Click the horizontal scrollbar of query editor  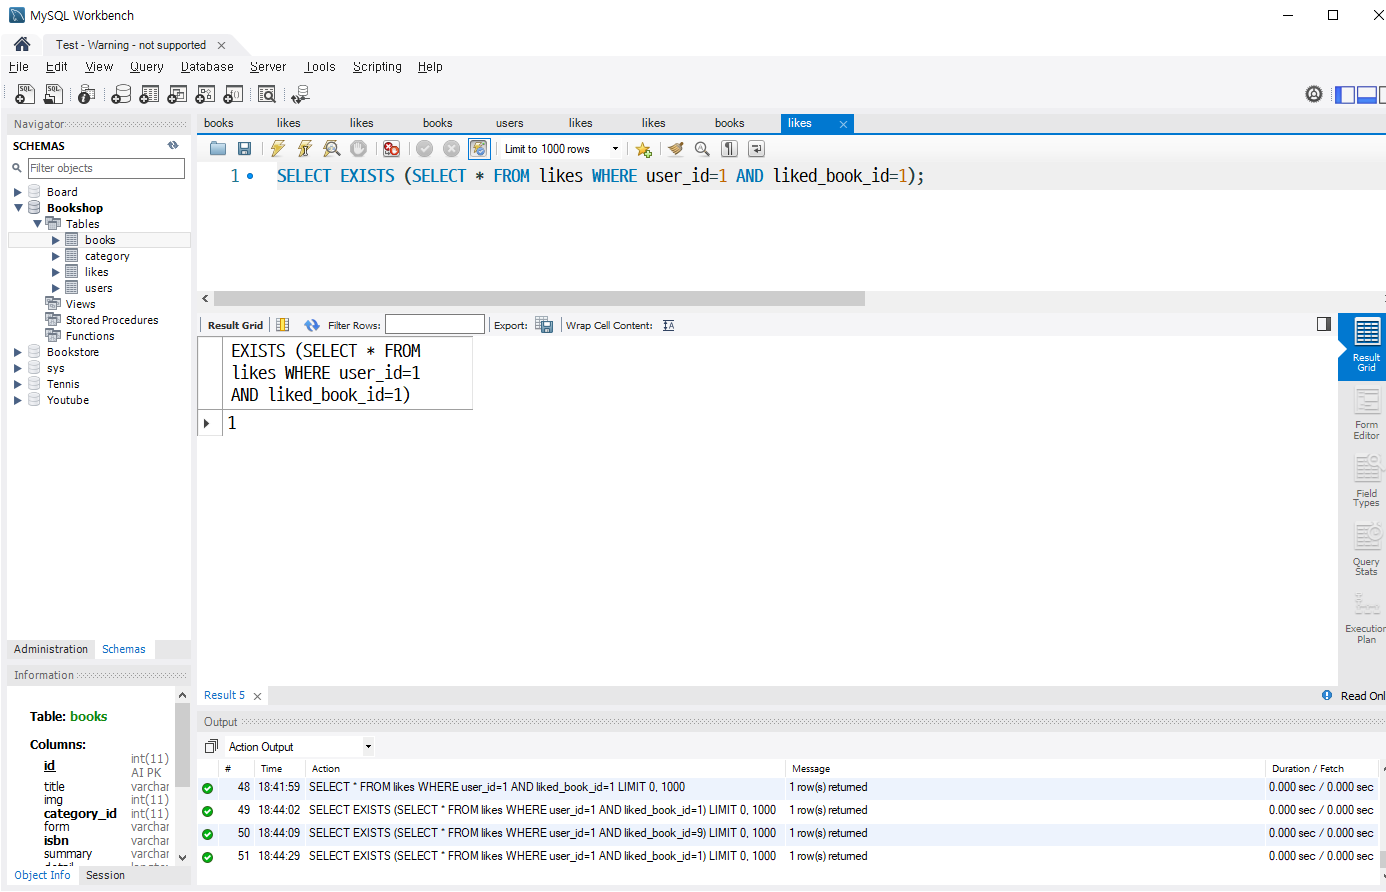click(539, 298)
